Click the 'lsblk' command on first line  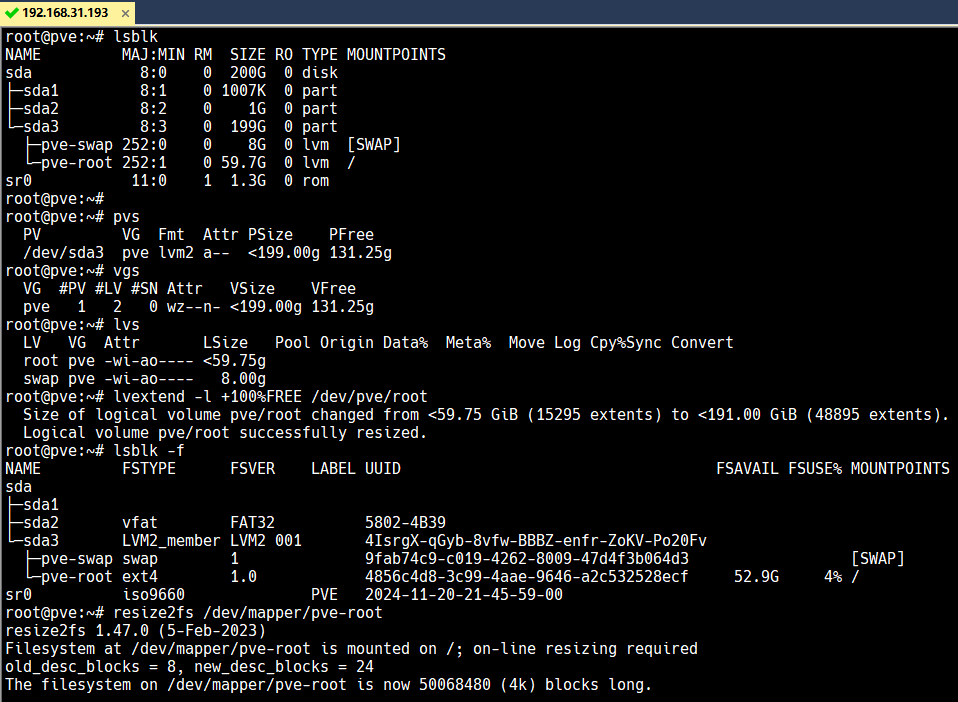[136, 37]
